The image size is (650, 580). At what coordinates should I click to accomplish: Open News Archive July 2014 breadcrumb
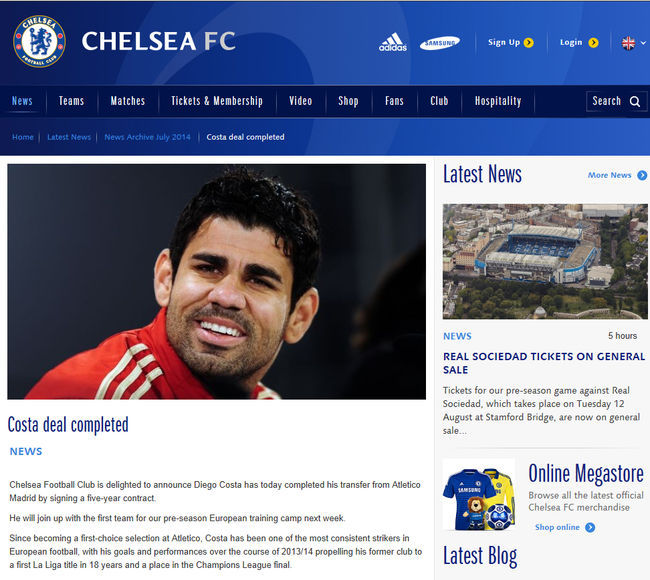[148, 137]
